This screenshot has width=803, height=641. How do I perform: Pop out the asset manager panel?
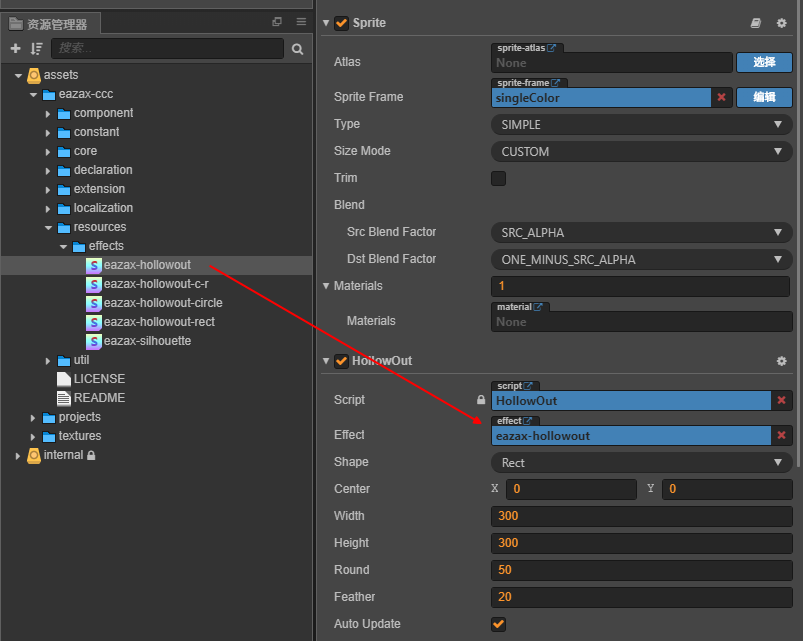[x=277, y=22]
